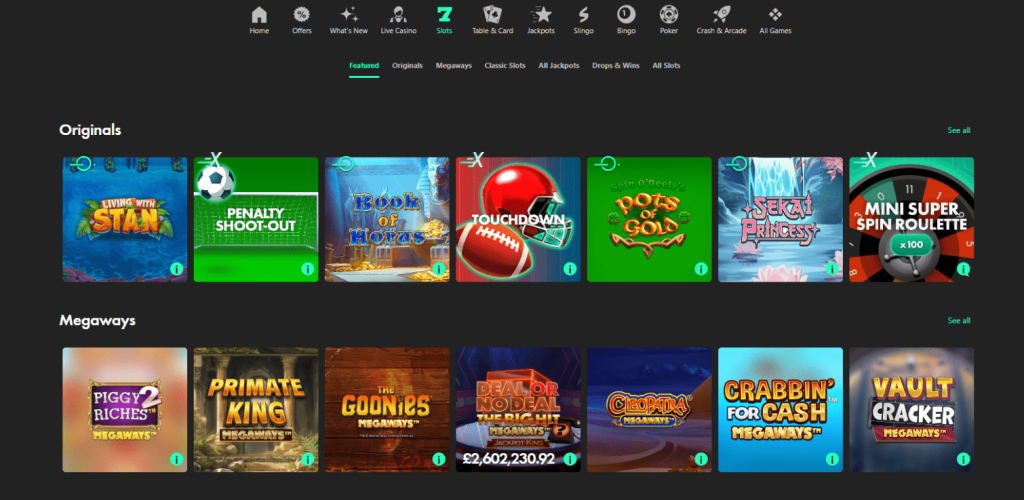
Task: Open Table & Card games
Action: point(492,20)
